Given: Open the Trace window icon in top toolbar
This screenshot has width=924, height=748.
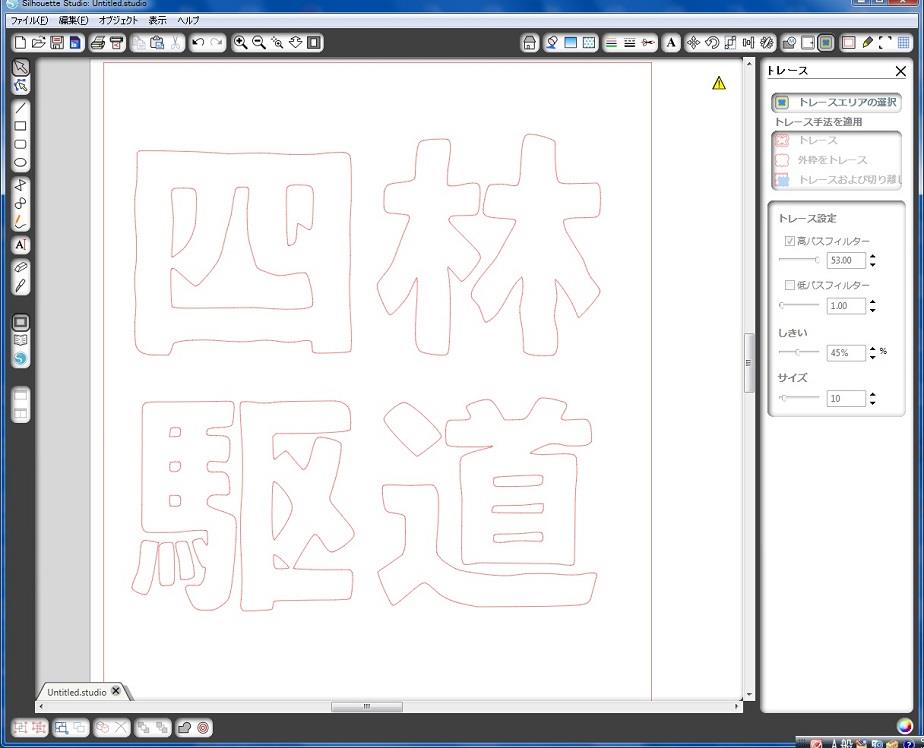Looking at the screenshot, I should pyautogui.click(x=826, y=42).
